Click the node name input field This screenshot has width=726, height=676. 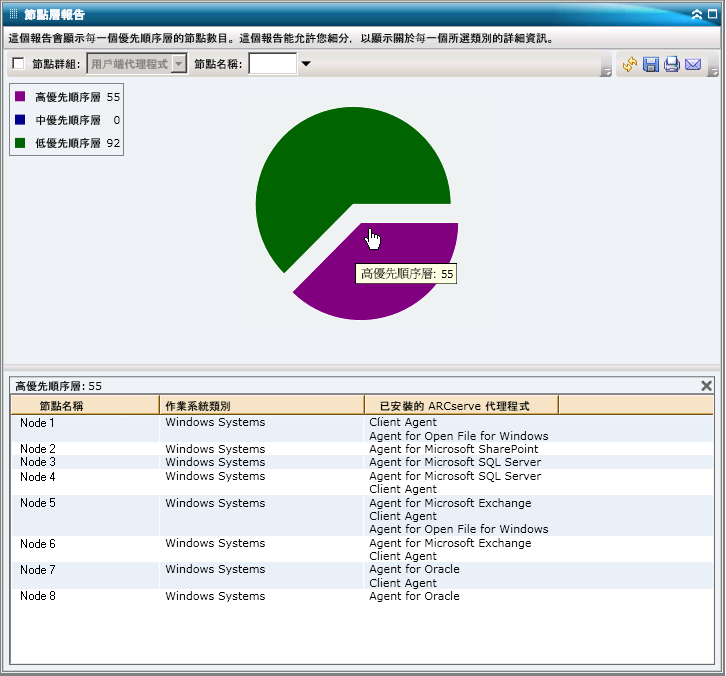coord(272,64)
